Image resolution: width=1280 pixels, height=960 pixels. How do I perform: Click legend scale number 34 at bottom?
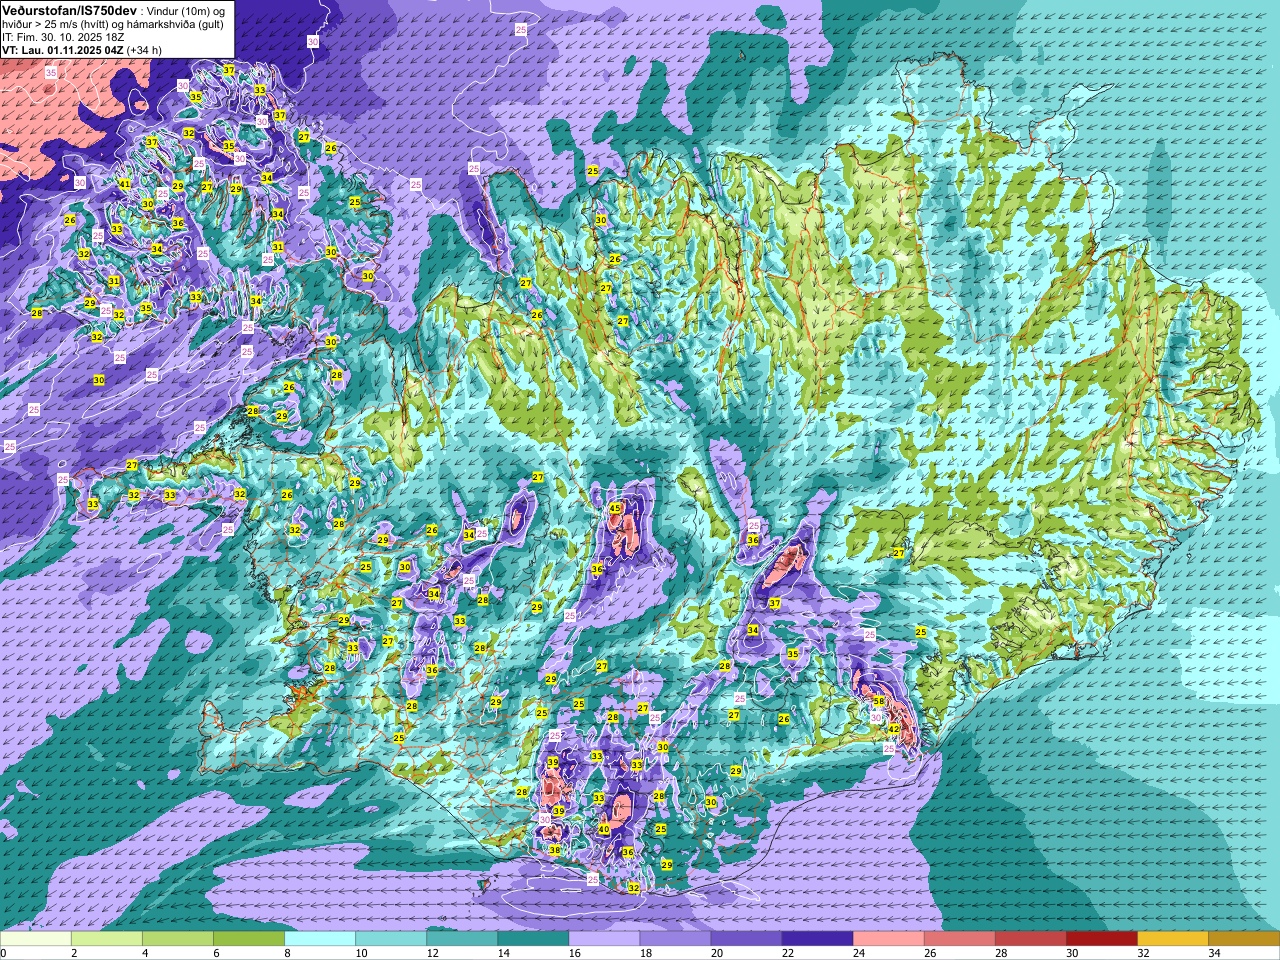(1214, 953)
